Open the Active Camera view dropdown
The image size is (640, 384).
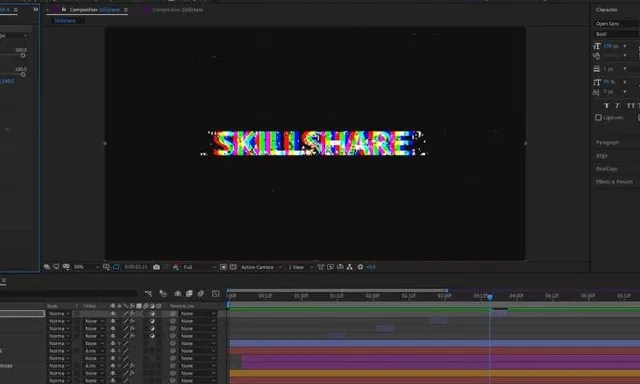(x=261, y=267)
